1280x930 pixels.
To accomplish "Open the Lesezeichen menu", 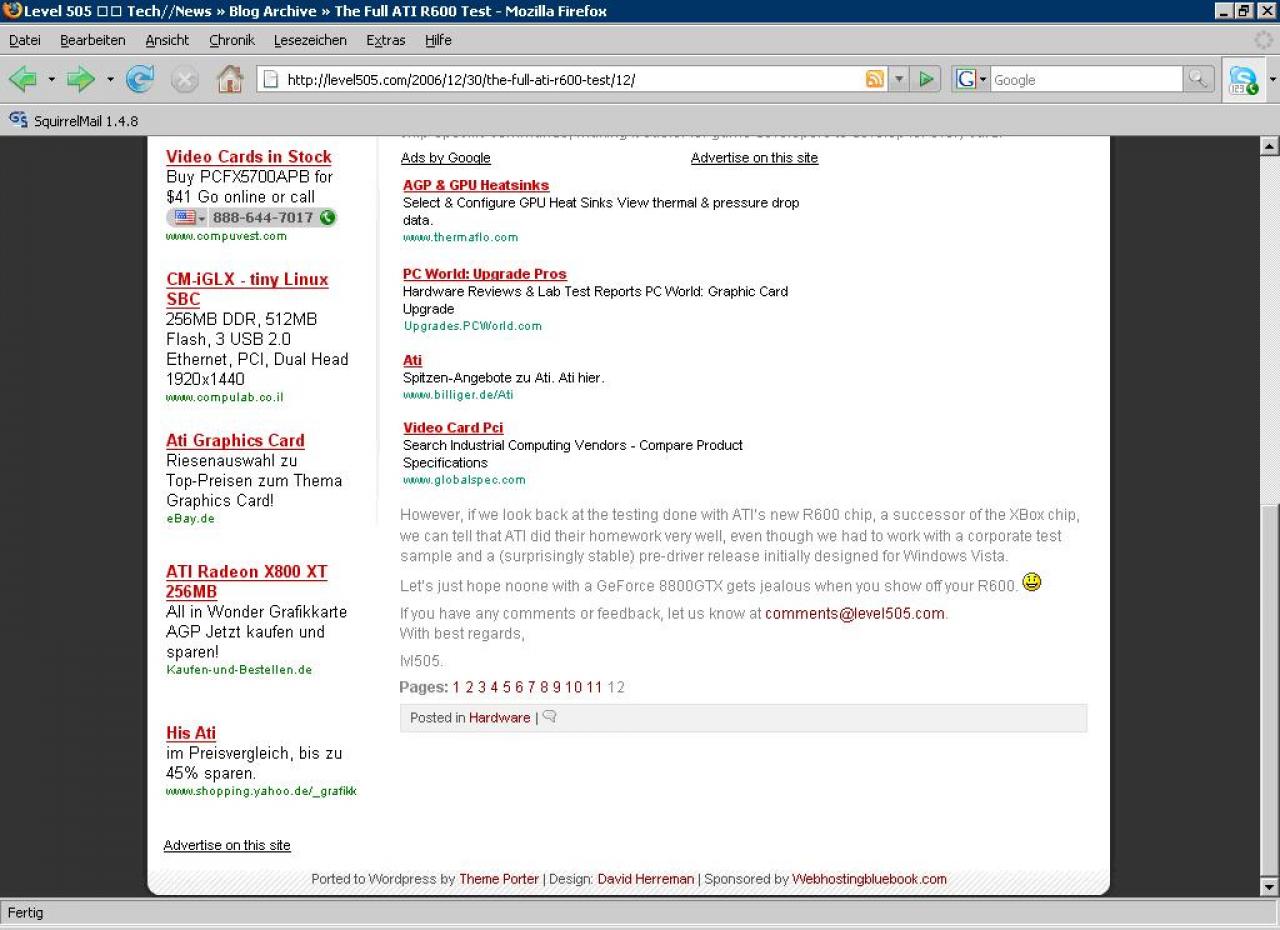I will pyautogui.click(x=310, y=40).
